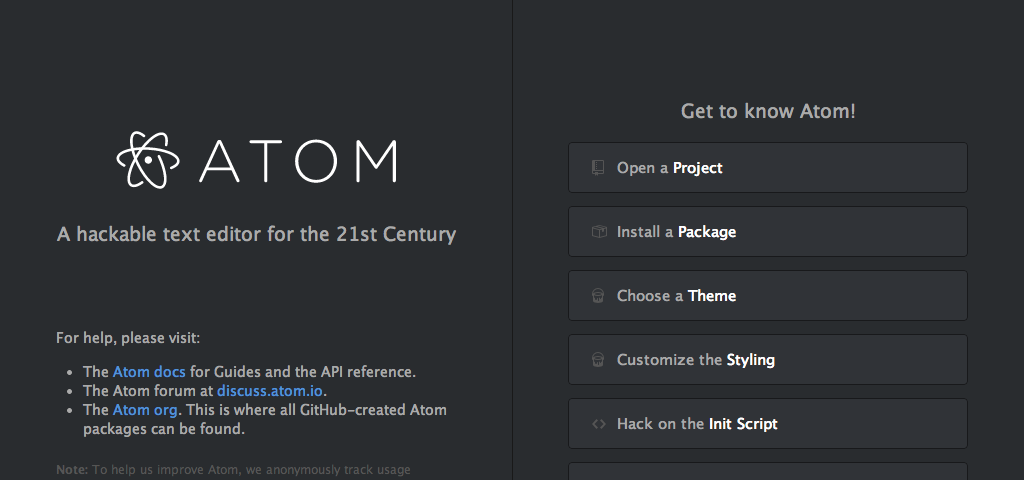
Task: Click the 'A hackable text editor for the 21st Century' tagline
Action: (256, 234)
